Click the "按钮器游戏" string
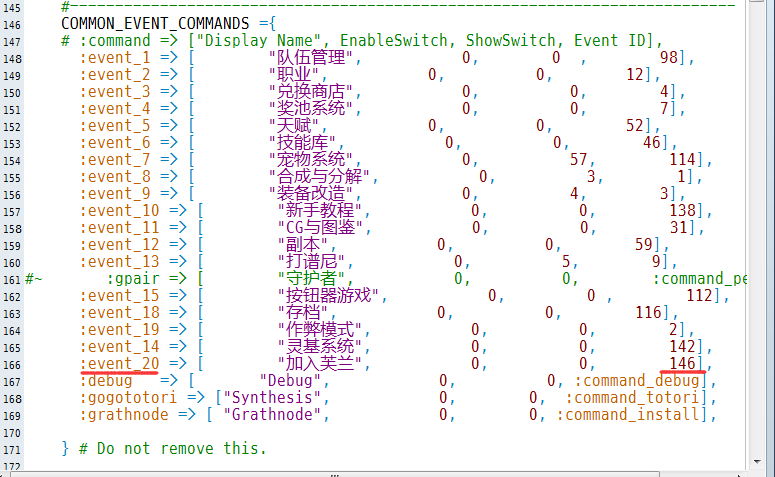The image size is (775, 477). (x=328, y=296)
